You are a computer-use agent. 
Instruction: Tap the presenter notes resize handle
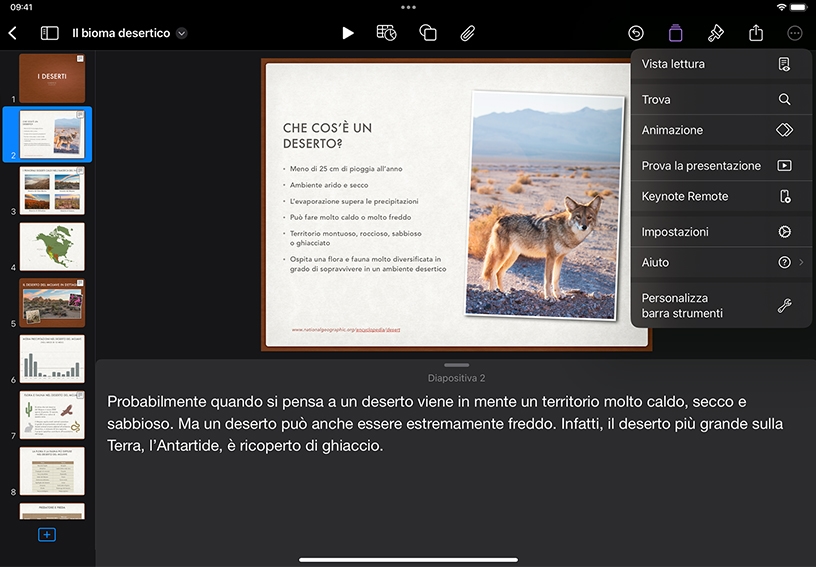[456, 365]
